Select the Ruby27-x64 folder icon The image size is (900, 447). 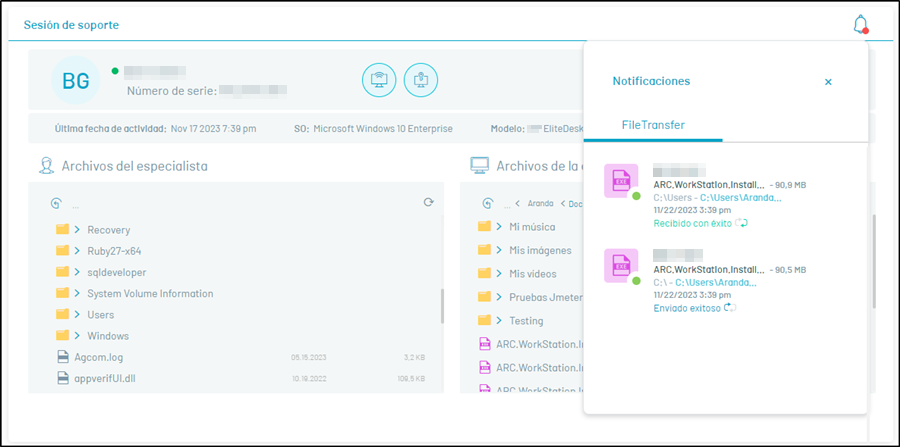pyautogui.click(x=63, y=251)
